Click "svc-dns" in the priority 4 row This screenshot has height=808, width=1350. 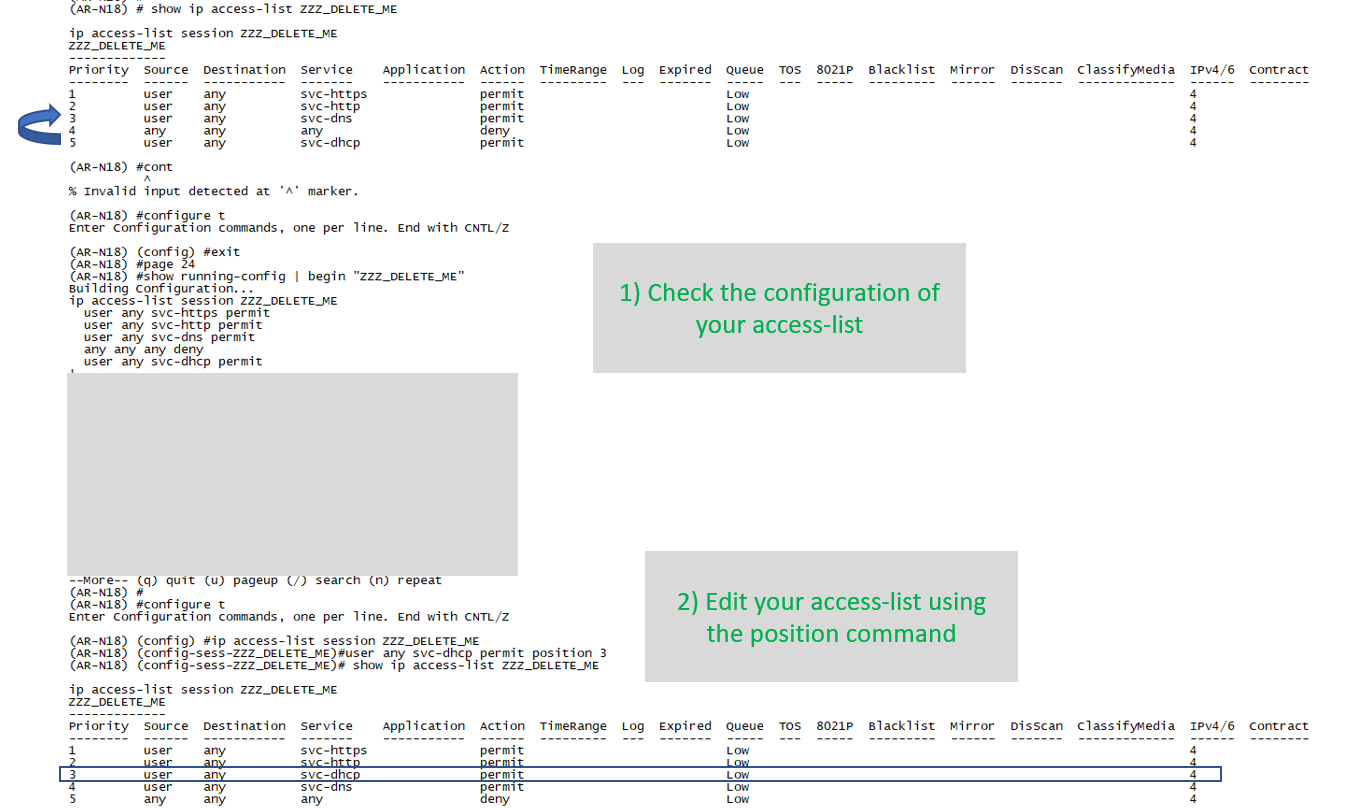point(326,787)
